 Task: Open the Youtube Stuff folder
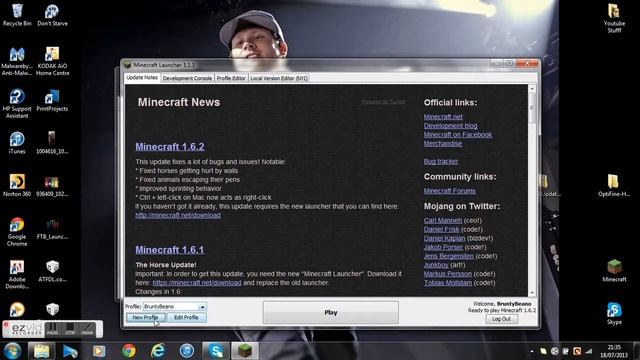pyautogui.click(x=614, y=18)
